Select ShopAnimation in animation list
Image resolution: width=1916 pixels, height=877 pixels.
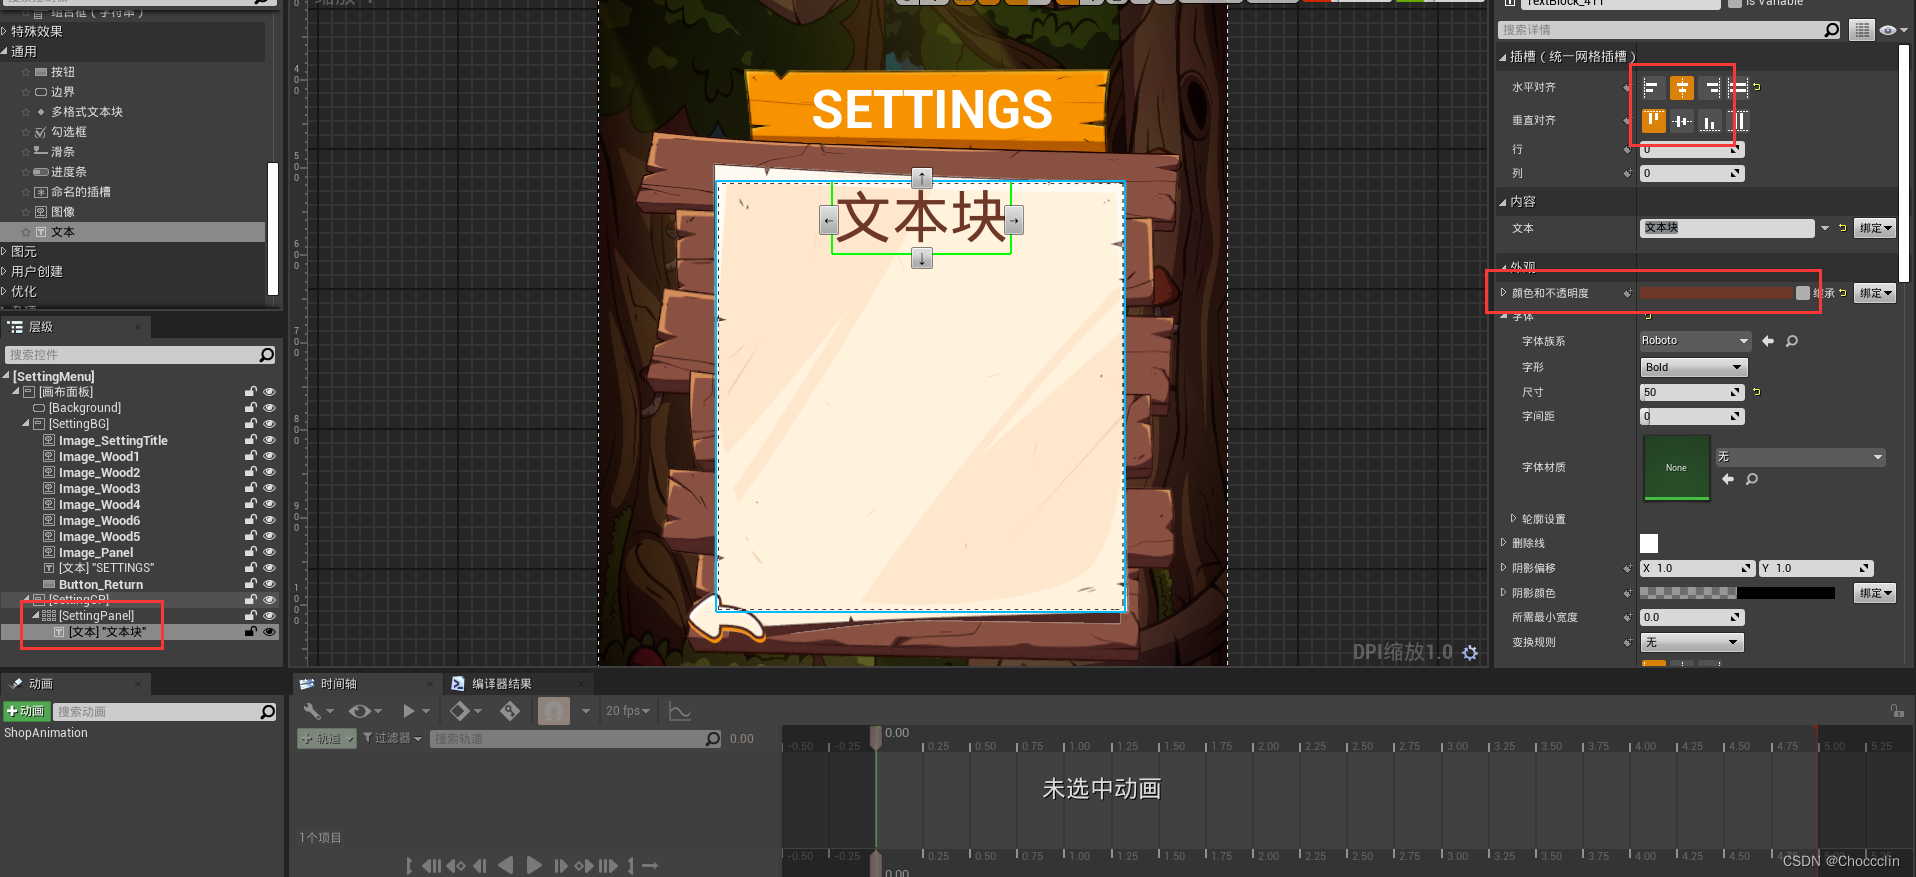(x=46, y=733)
